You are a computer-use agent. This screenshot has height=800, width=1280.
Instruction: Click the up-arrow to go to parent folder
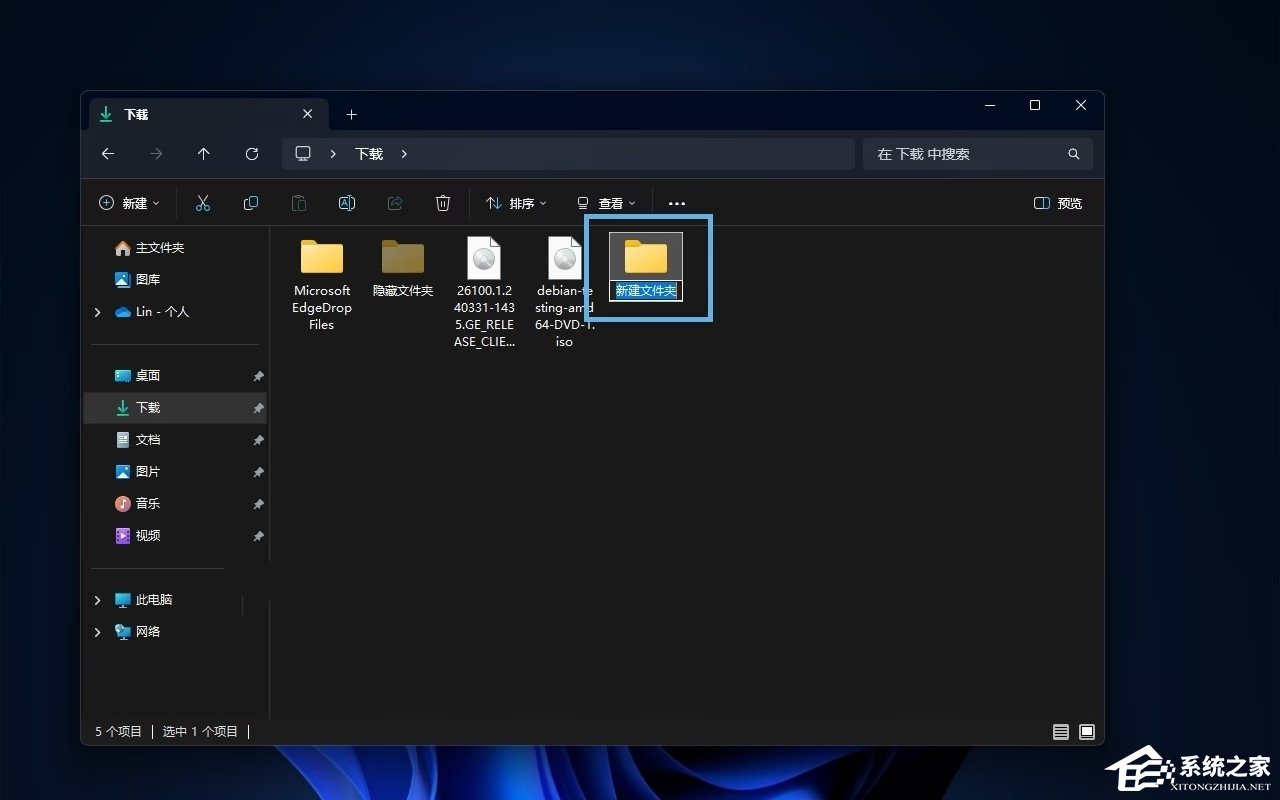tap(203, 154)
